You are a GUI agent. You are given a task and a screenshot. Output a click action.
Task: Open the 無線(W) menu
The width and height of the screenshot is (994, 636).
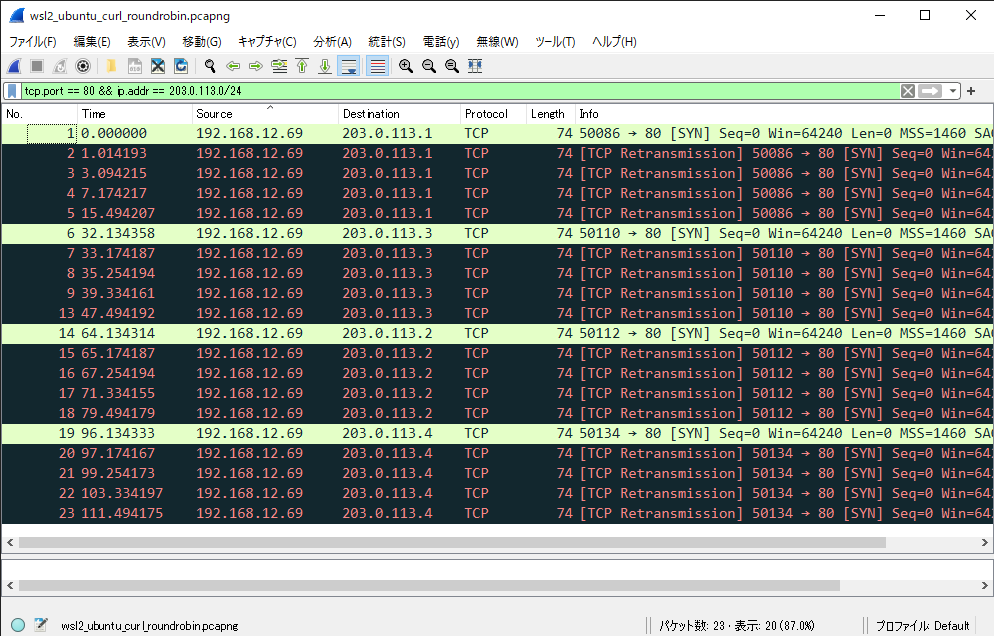[497, 42]
